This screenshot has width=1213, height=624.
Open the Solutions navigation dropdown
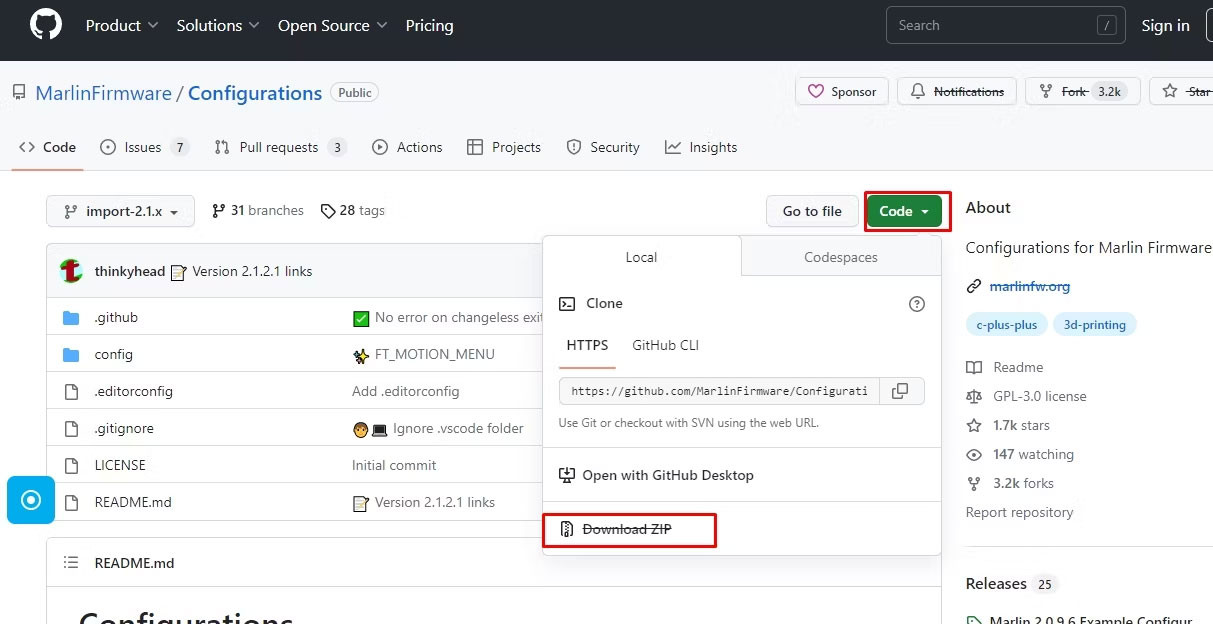click(218, 26)
